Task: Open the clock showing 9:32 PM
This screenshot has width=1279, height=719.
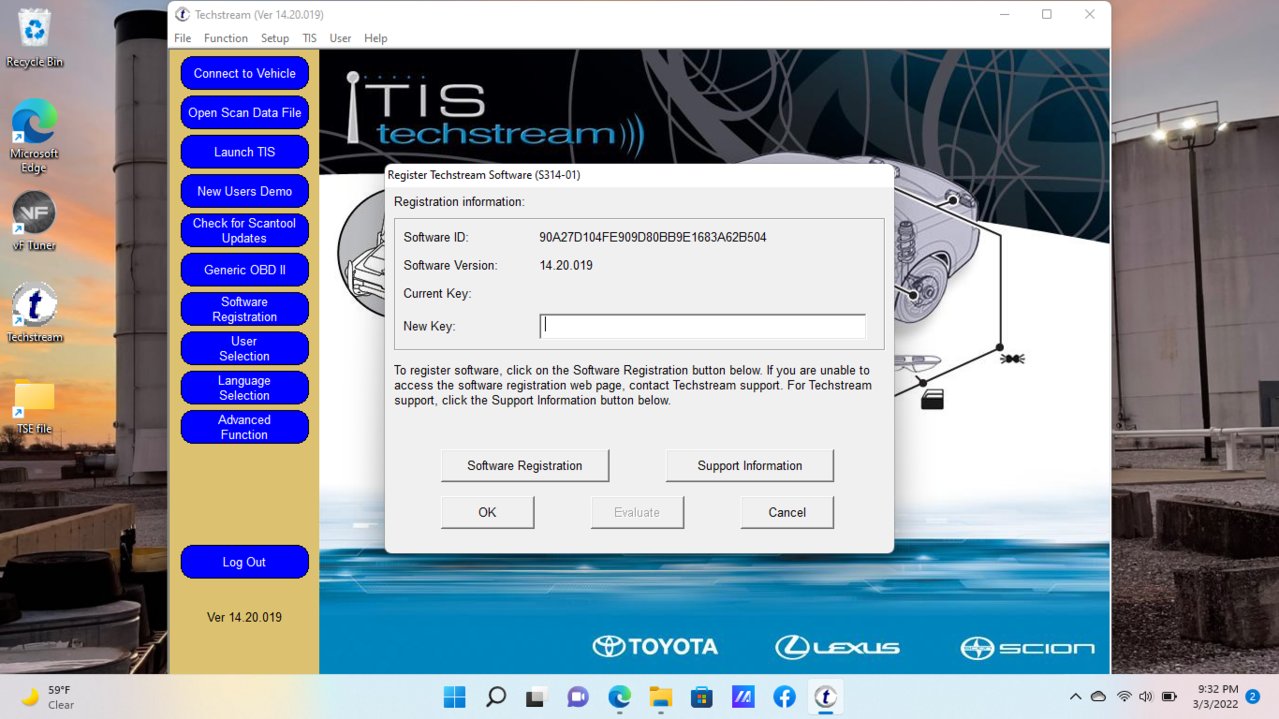Action: coord(1217,697)
